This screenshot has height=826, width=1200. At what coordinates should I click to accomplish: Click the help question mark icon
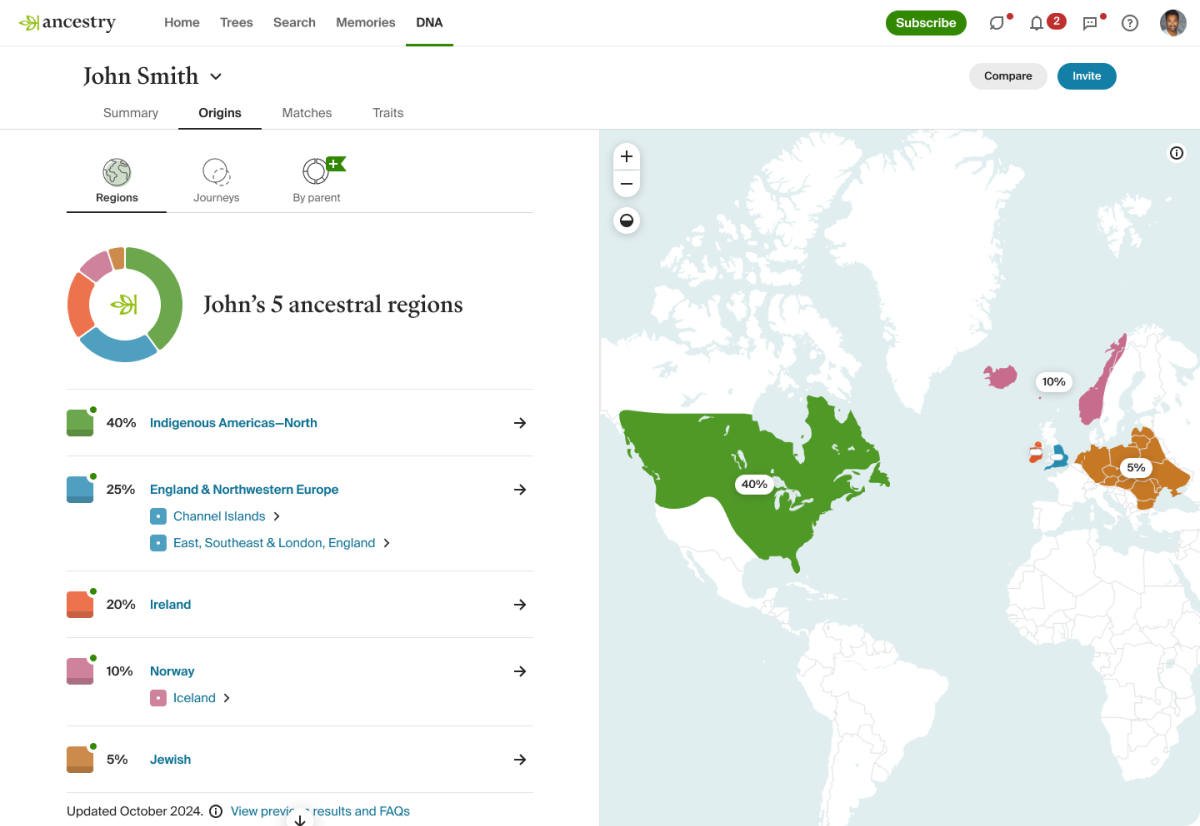pyautogui.click(x=1130, y=23)
